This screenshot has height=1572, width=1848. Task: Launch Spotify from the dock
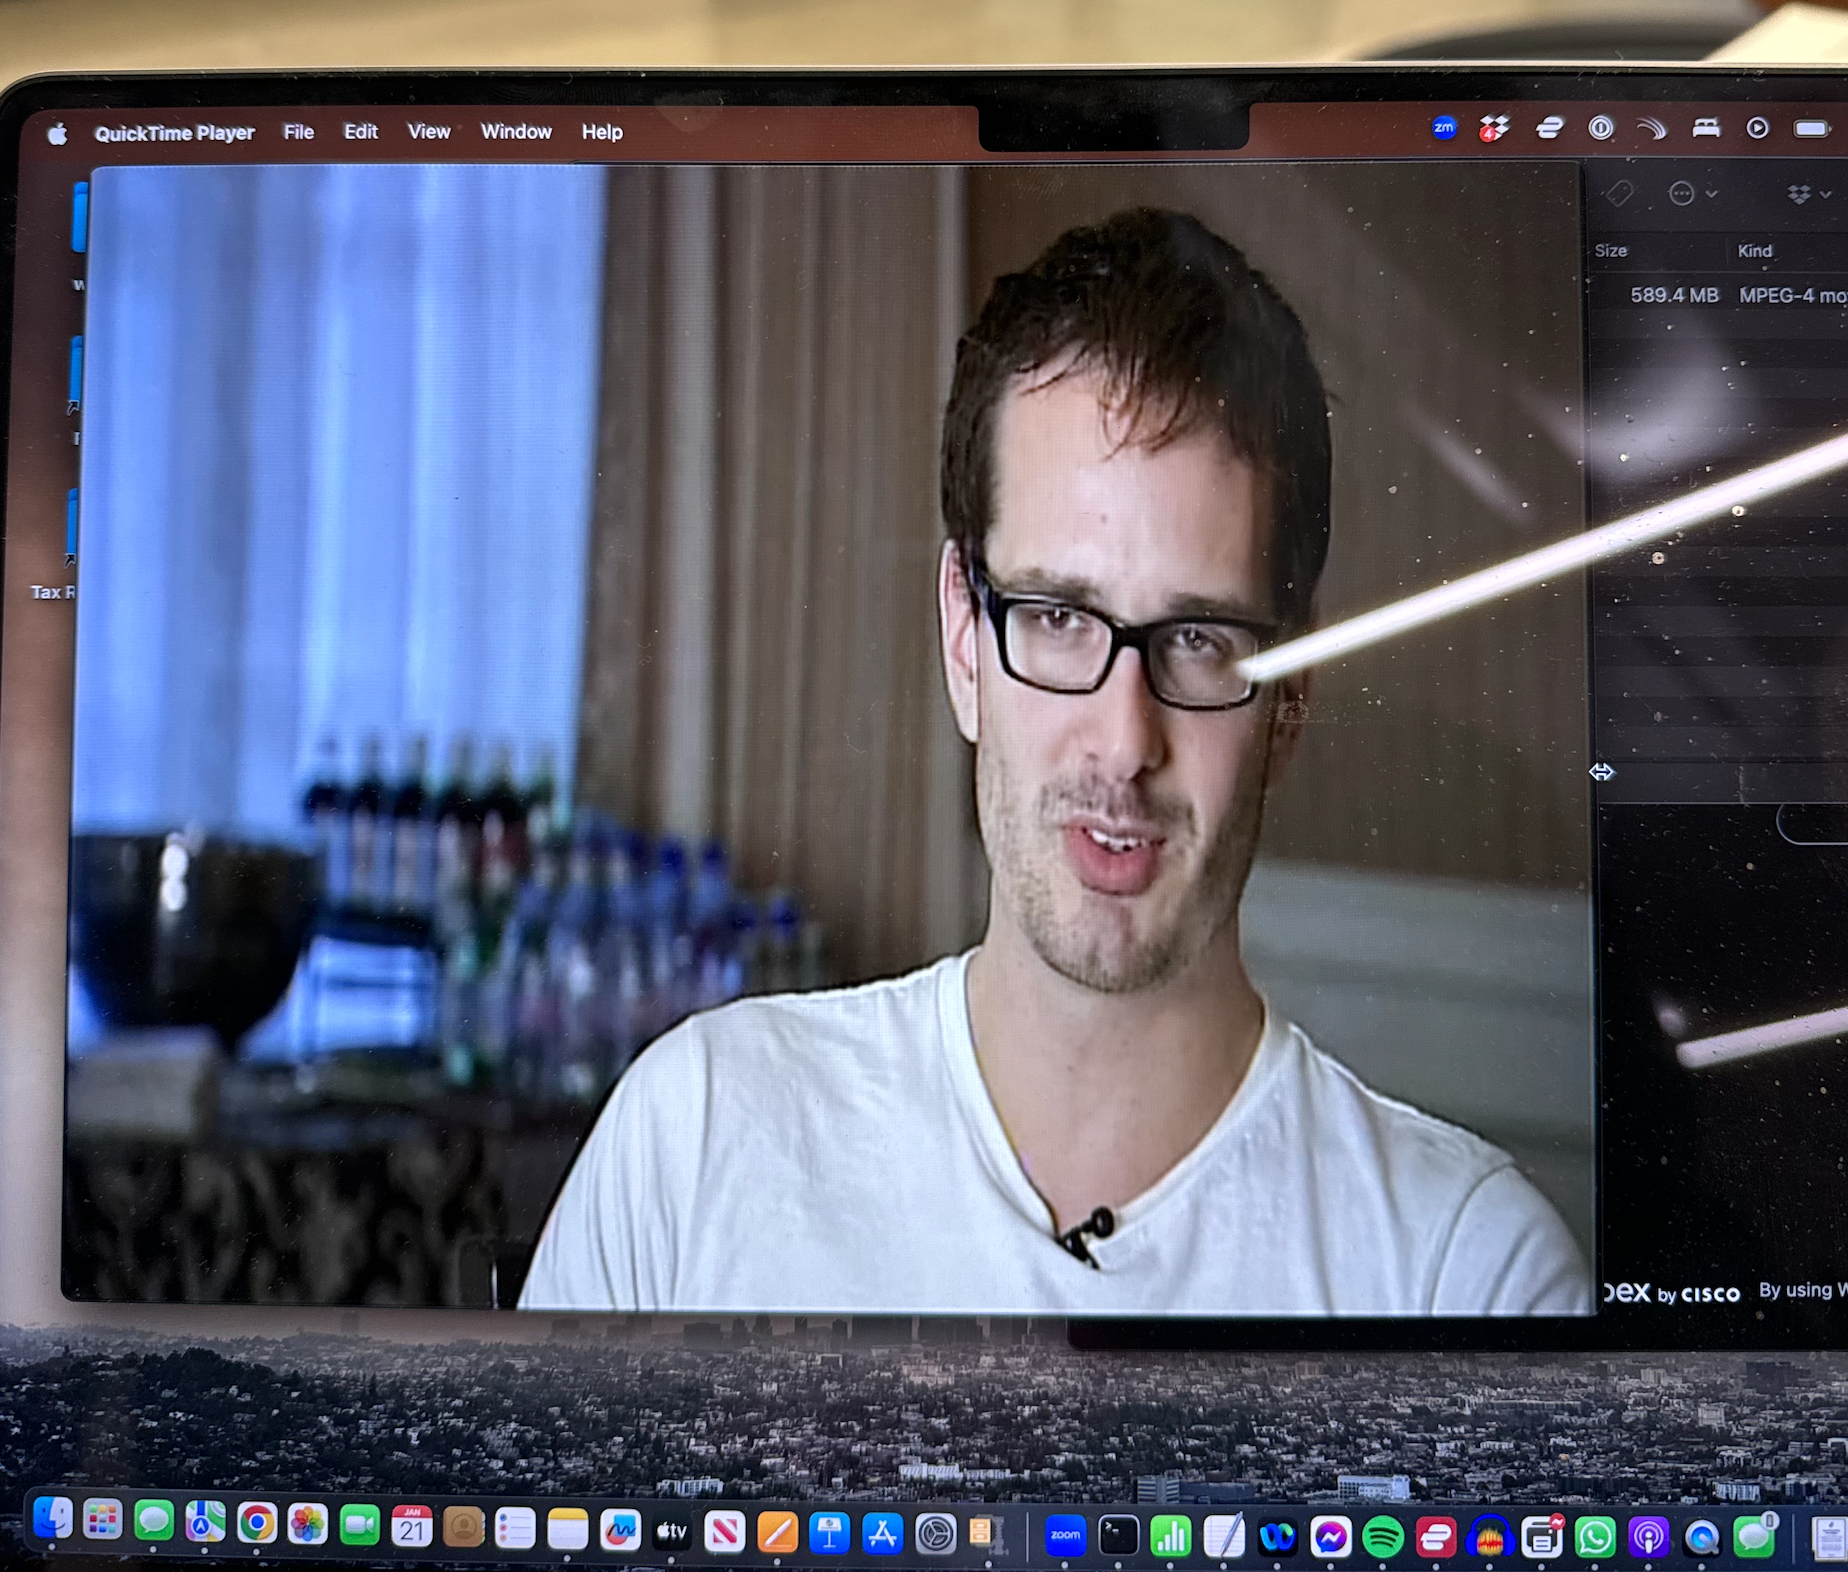pyautogui.click(x=1383, y=1538)
